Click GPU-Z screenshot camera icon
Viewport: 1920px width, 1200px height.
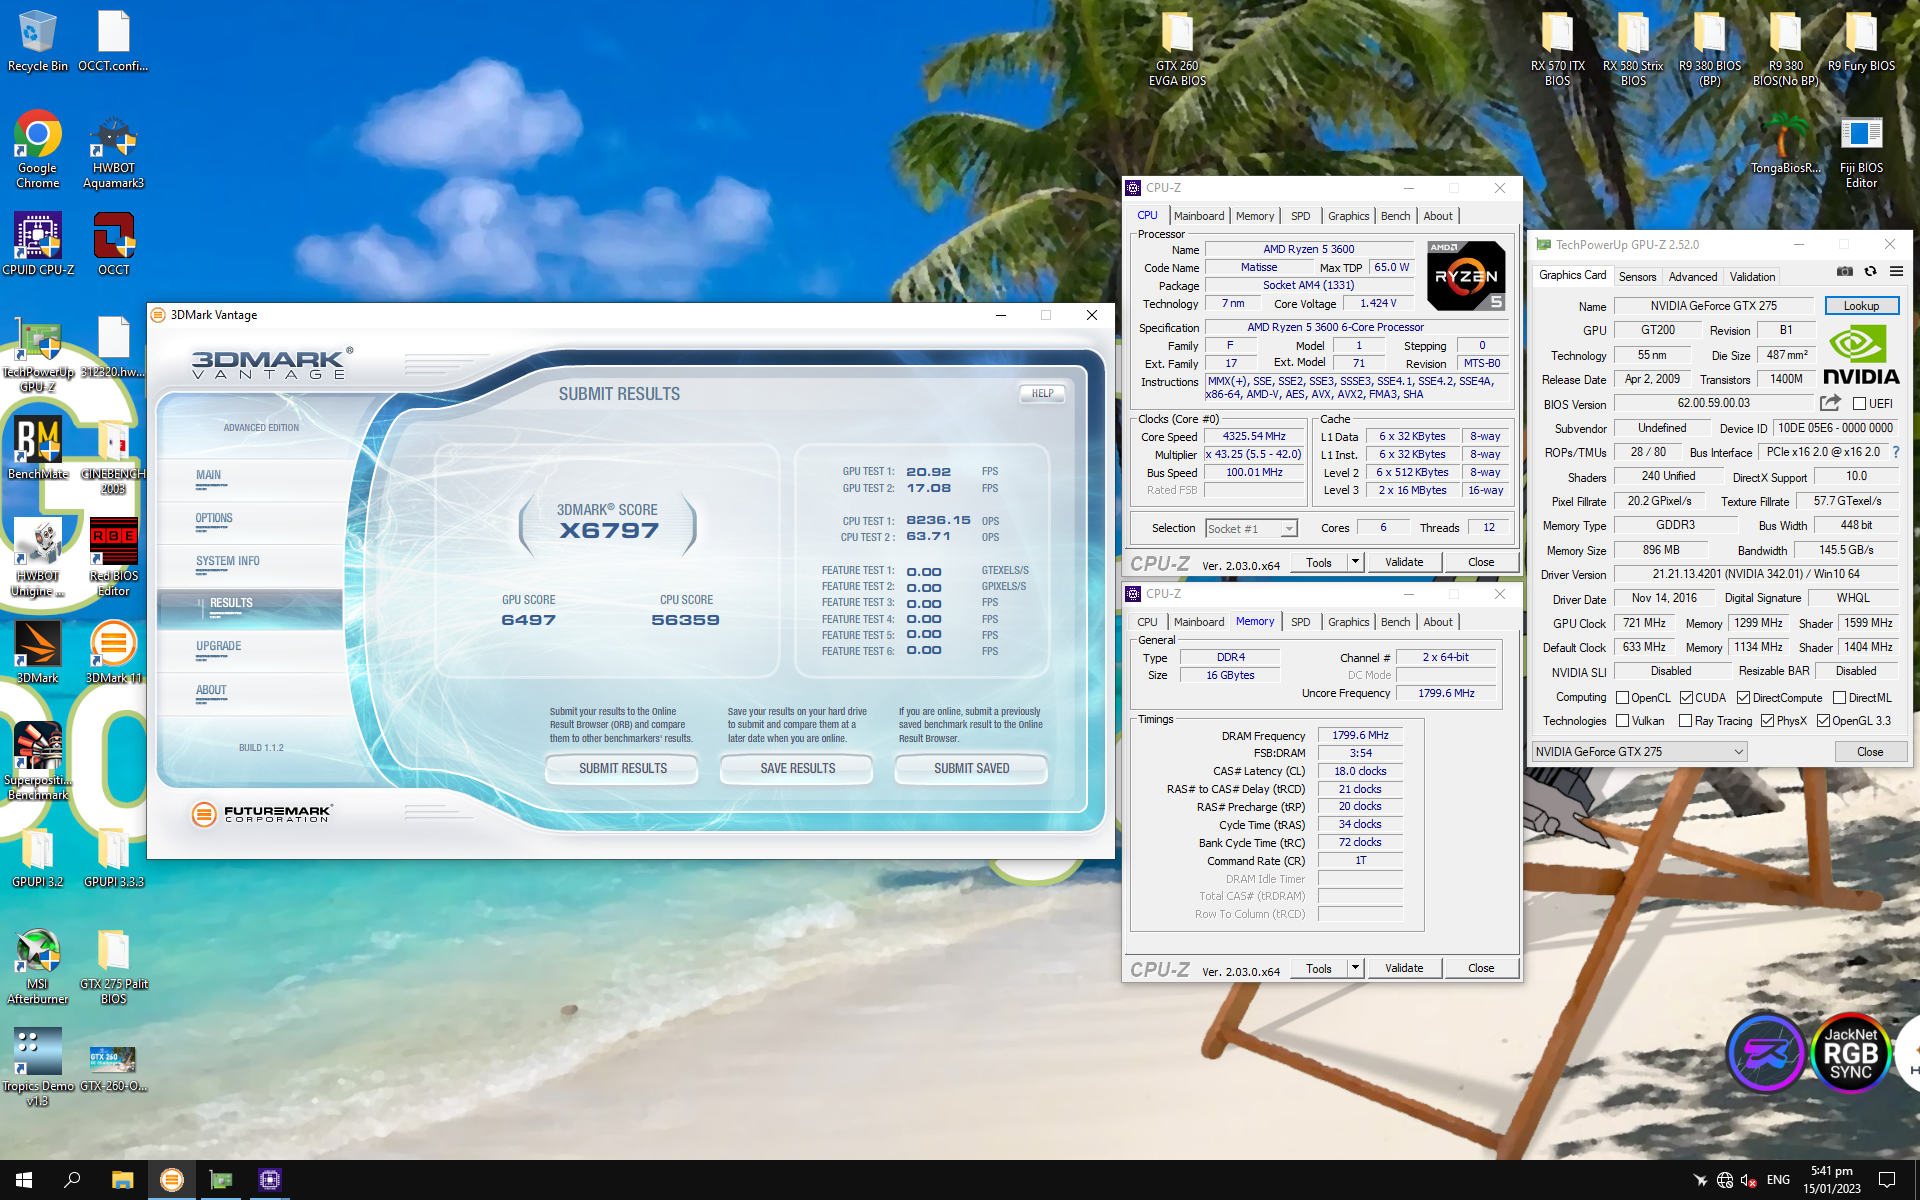coord(1845,271)
